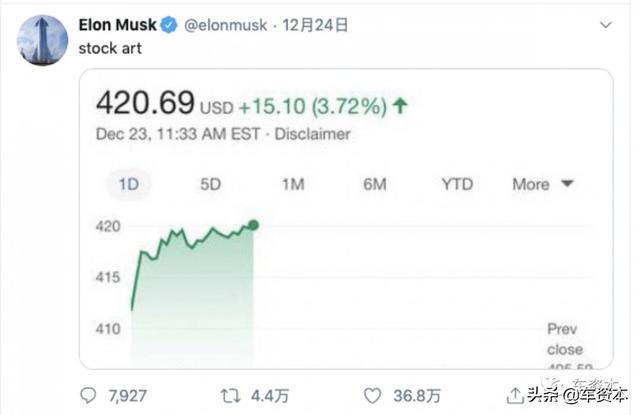
Task: Click the reply speech bubble icon
Action: pyautogui.click(x=88, y=395)
